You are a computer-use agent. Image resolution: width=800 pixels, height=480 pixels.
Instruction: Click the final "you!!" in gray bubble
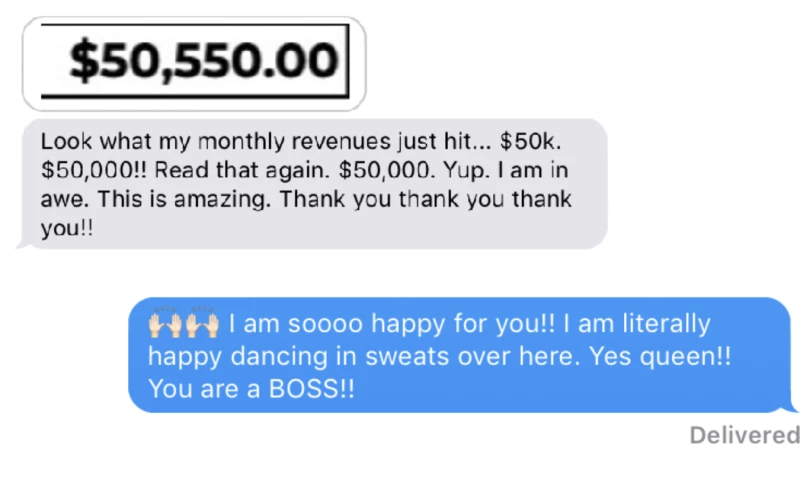click(67, 228)
